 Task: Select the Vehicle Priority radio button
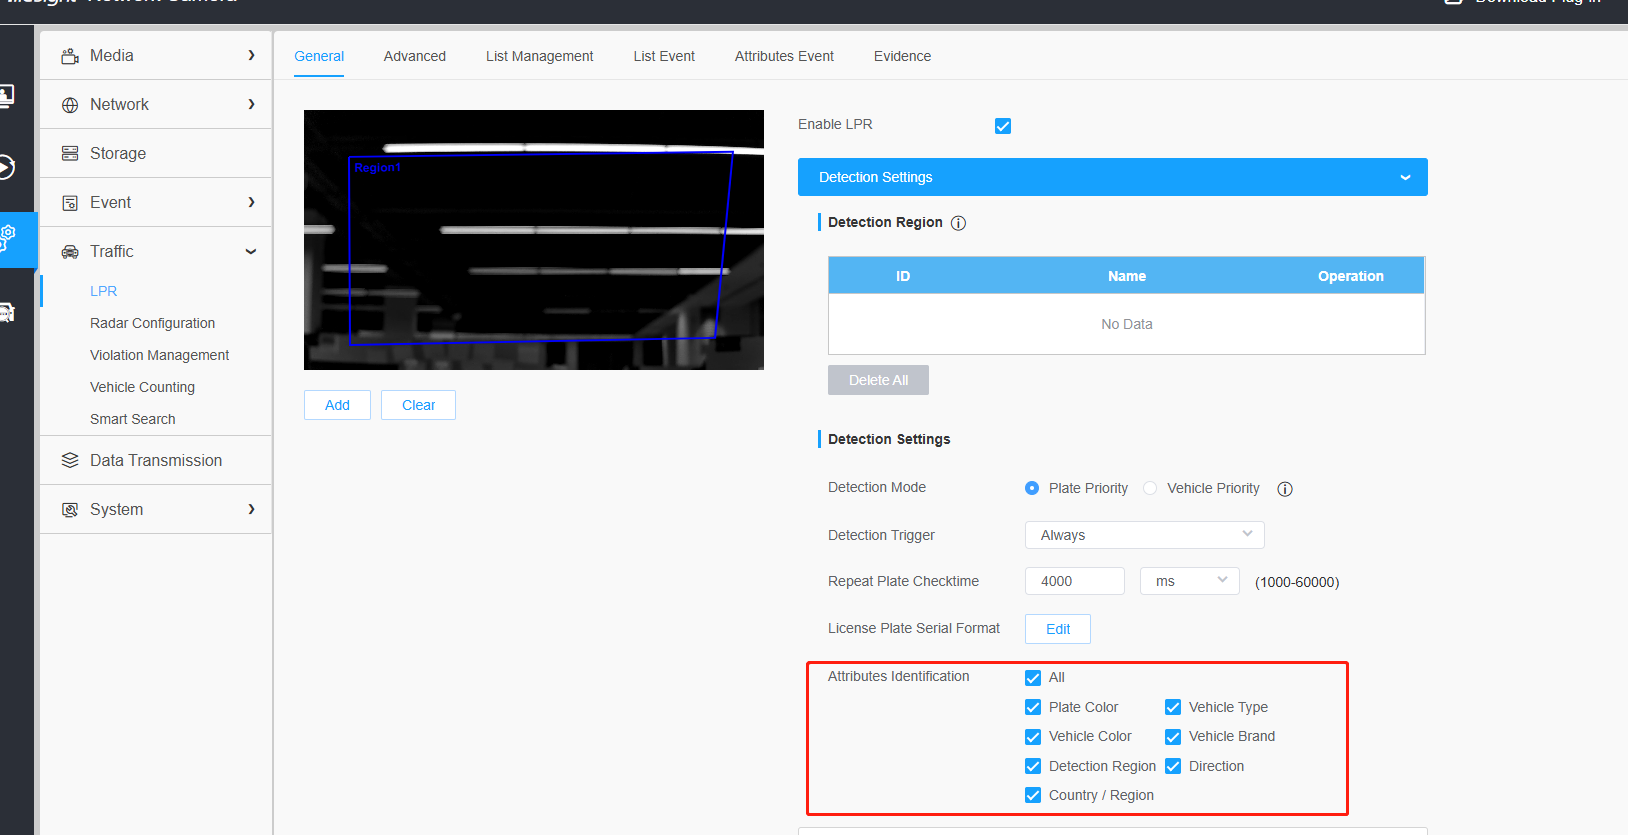[x=1150, y=488]
